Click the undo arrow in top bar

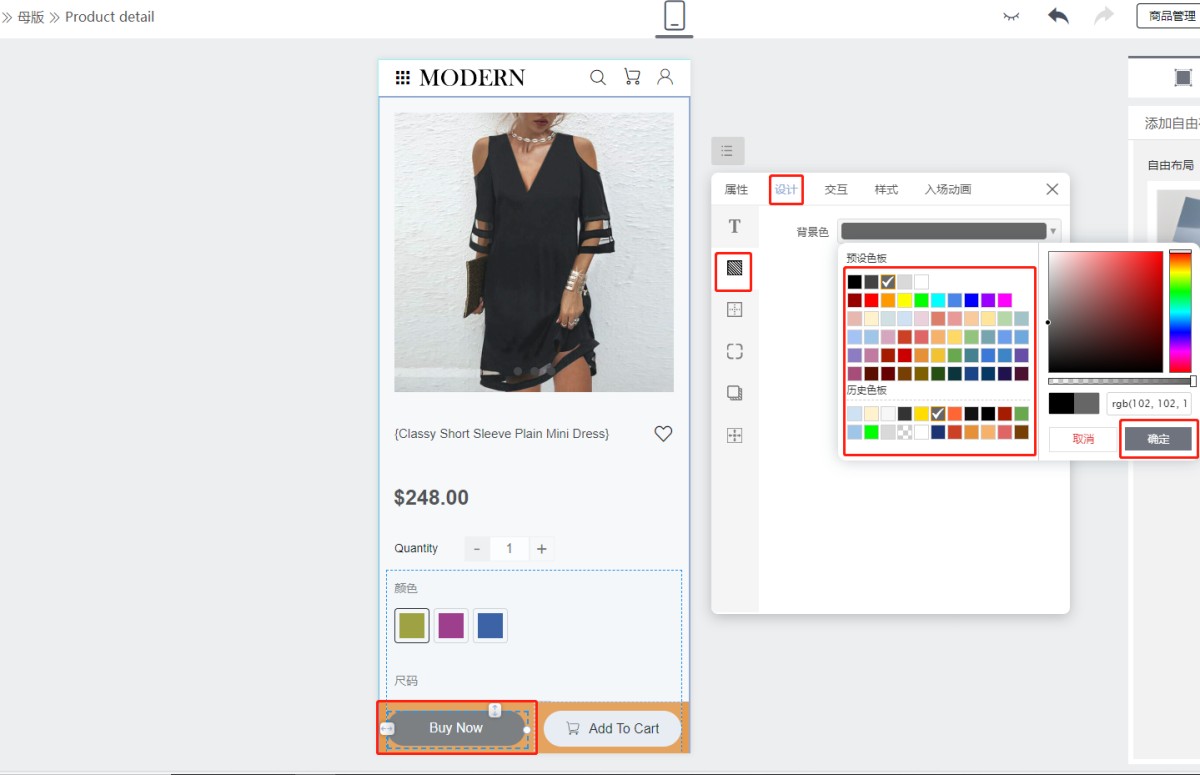coord(1058,16)
